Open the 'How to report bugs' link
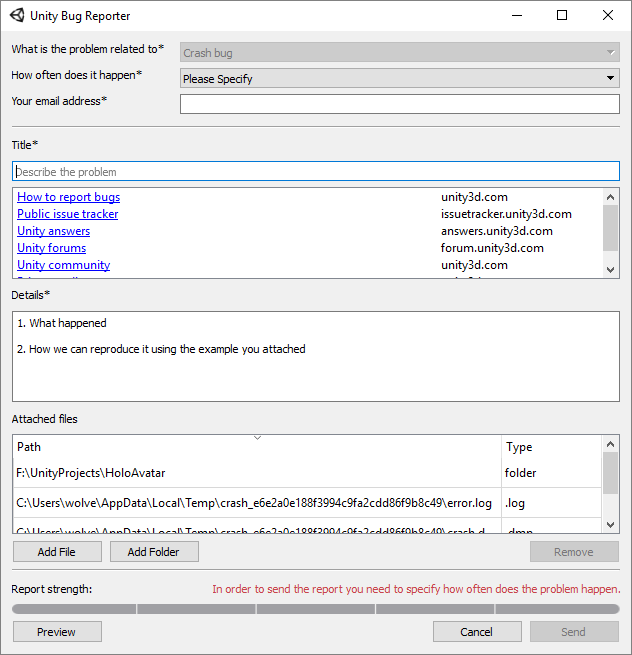 pyautogui.click(x=69, y=197)
